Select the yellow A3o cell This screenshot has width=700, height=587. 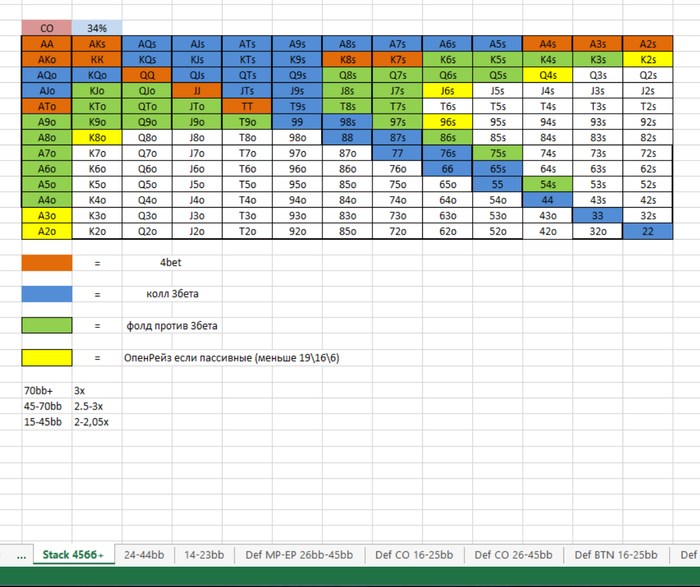[47, 216]
